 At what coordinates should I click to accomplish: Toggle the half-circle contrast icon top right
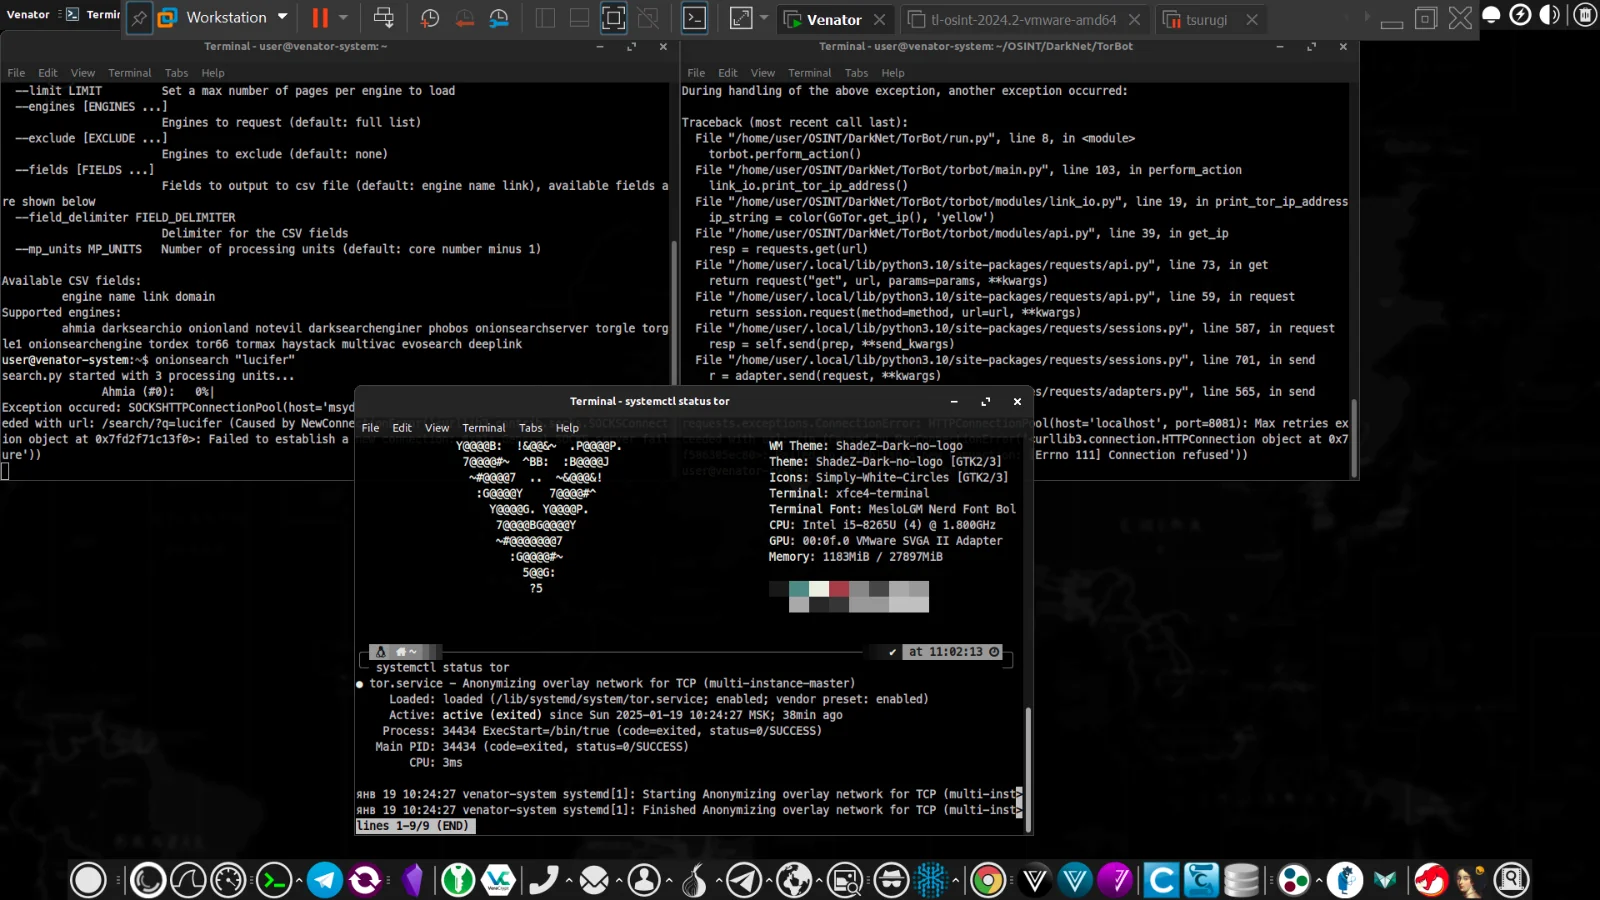pyautogui.click(x=1550, y=15)
